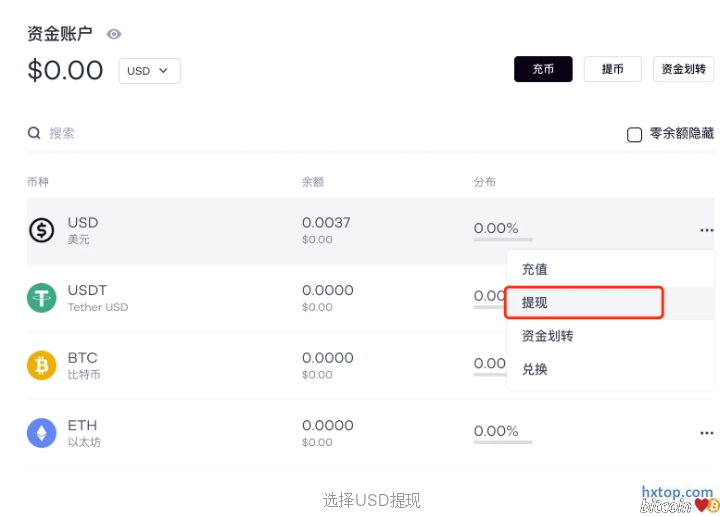The height and width of the screenshot is (516, 720).
Task: Click the 提币 button
Action: (x=612, y=69)
